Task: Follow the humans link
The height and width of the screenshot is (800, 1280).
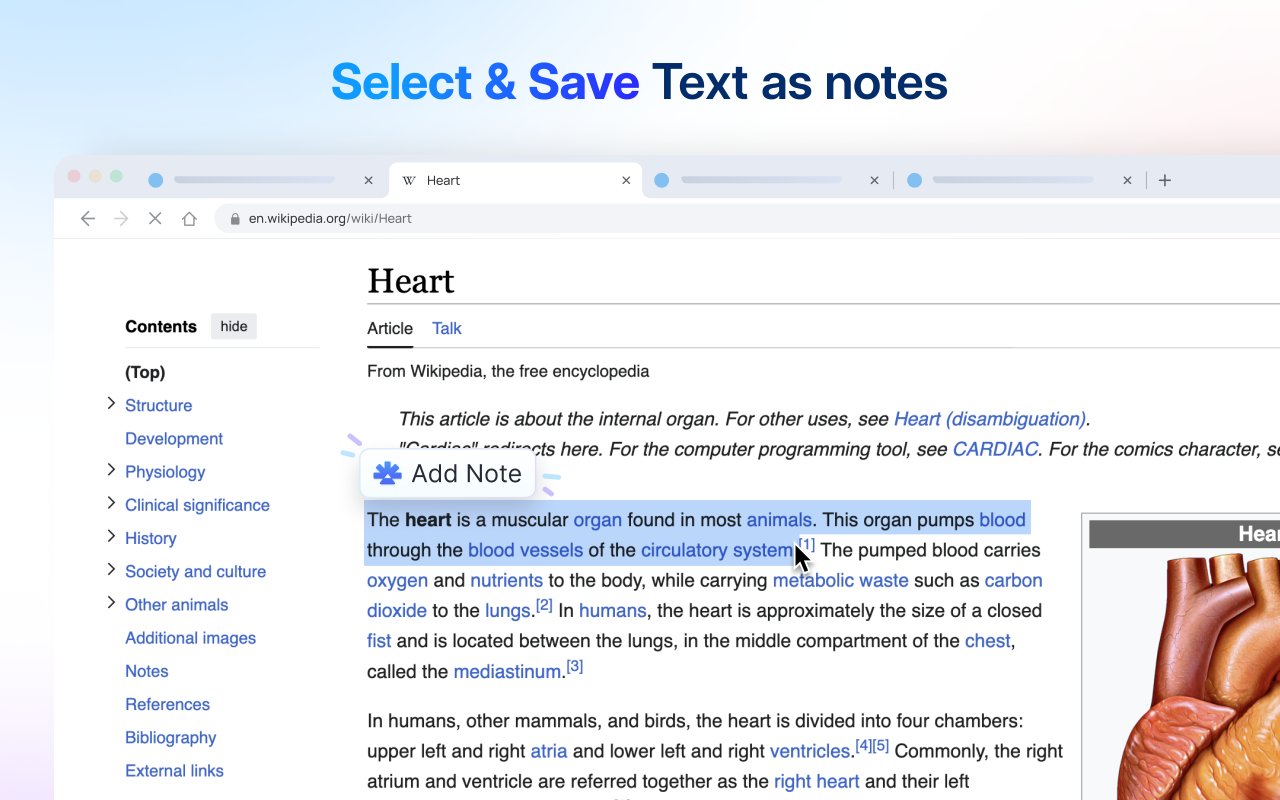Action: click(612, 611)
